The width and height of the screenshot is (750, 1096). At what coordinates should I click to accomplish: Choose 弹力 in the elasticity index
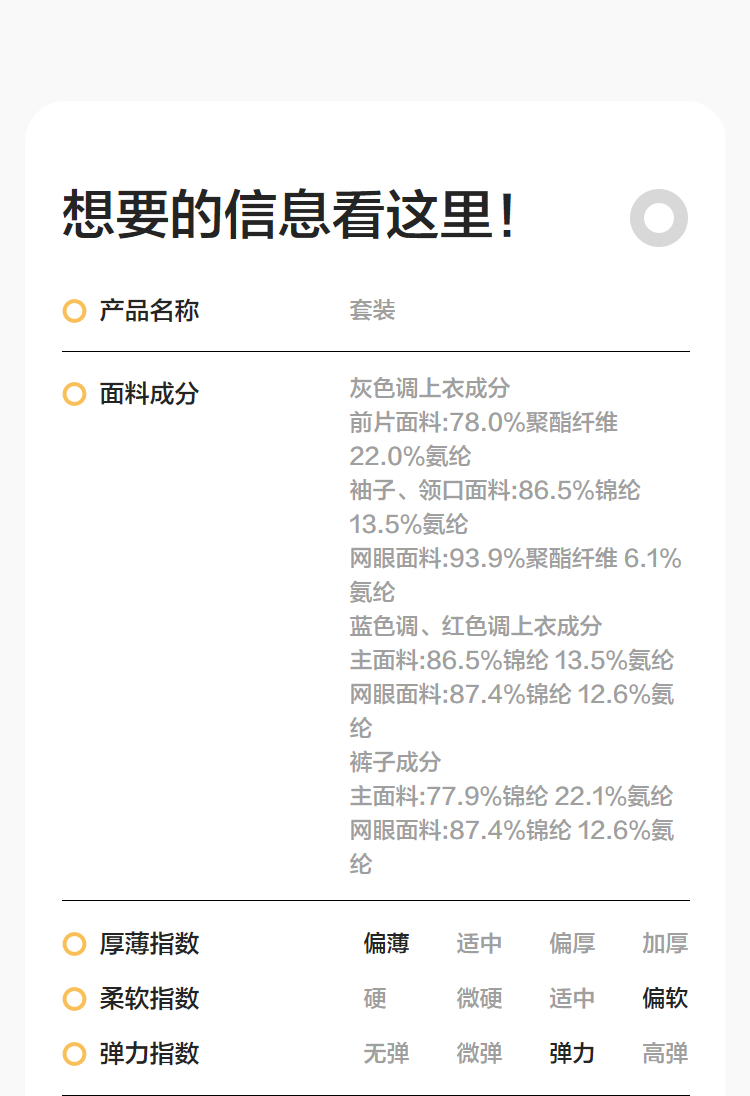click(x=572, y=1054)
